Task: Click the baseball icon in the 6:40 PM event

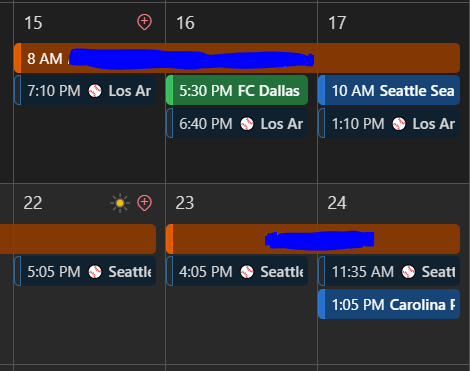Action: pos(247,124)
